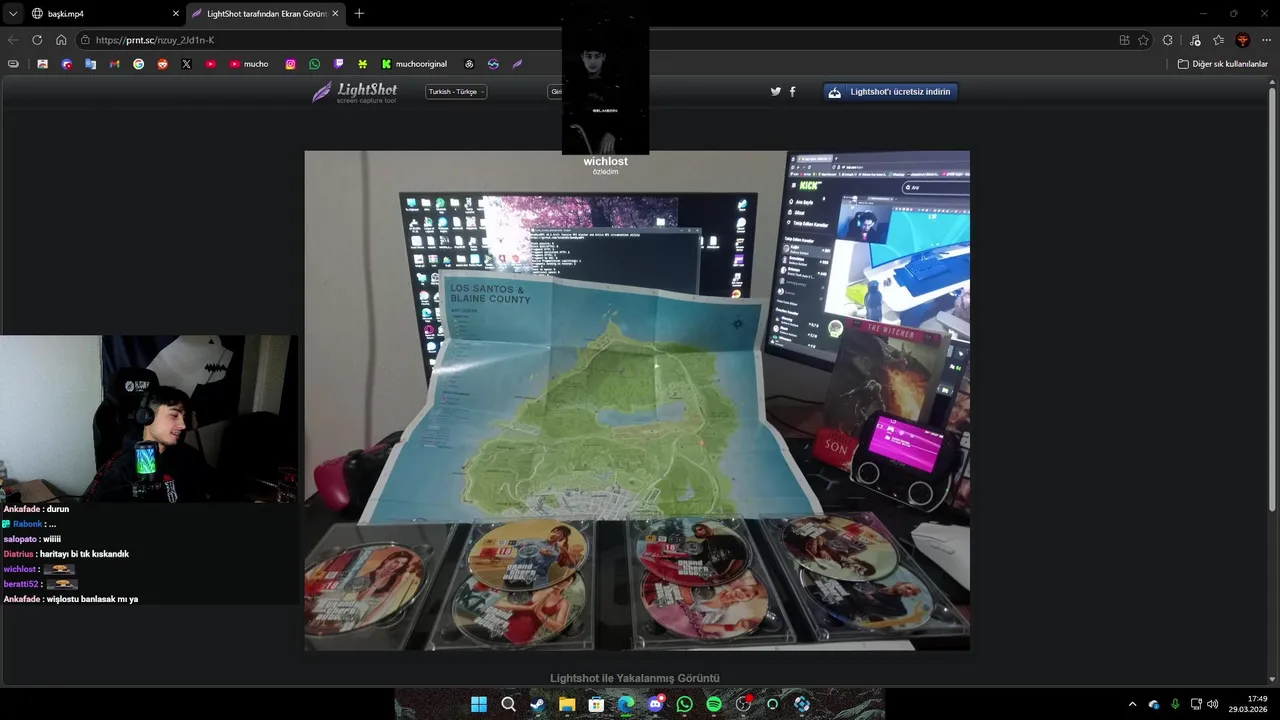
Task: Open browser settings and more menu
Action: [x=1266, y=40]
